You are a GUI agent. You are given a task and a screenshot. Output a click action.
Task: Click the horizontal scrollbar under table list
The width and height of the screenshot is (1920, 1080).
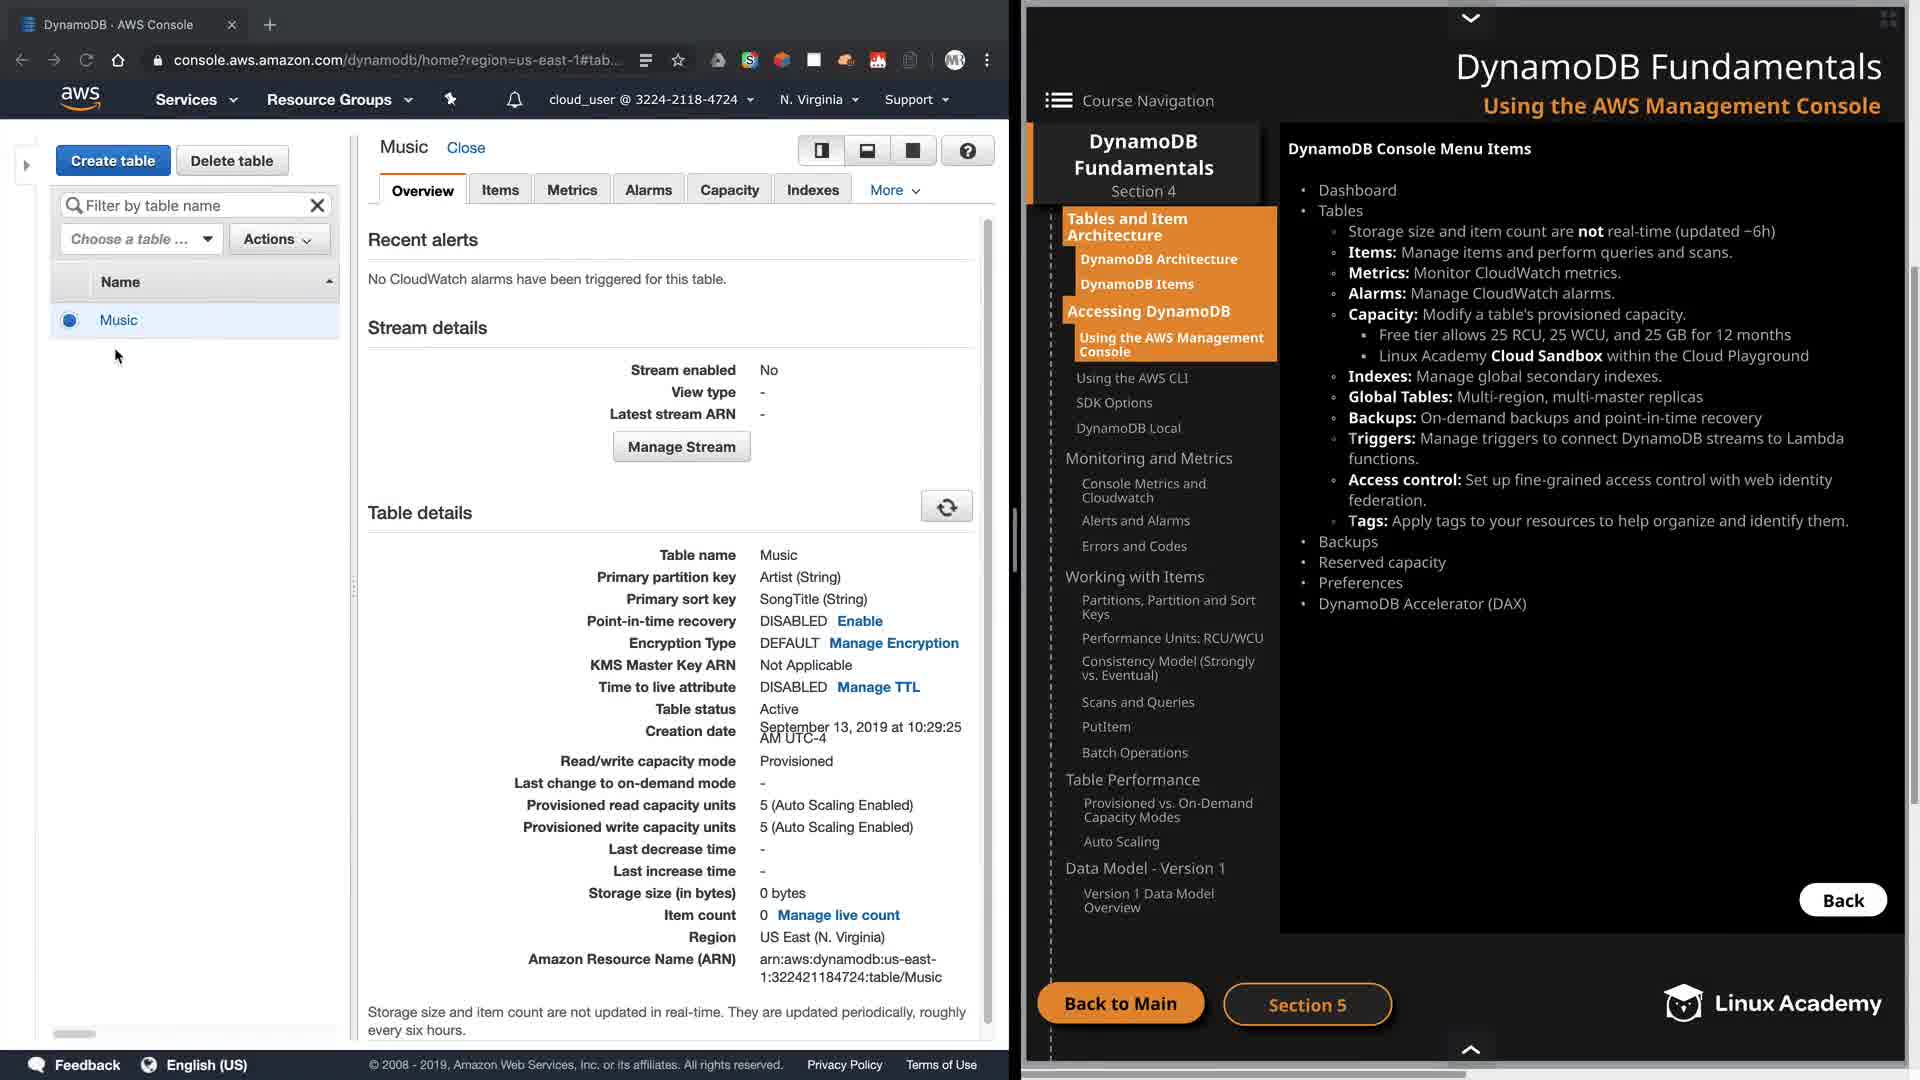pos(75,1033)
